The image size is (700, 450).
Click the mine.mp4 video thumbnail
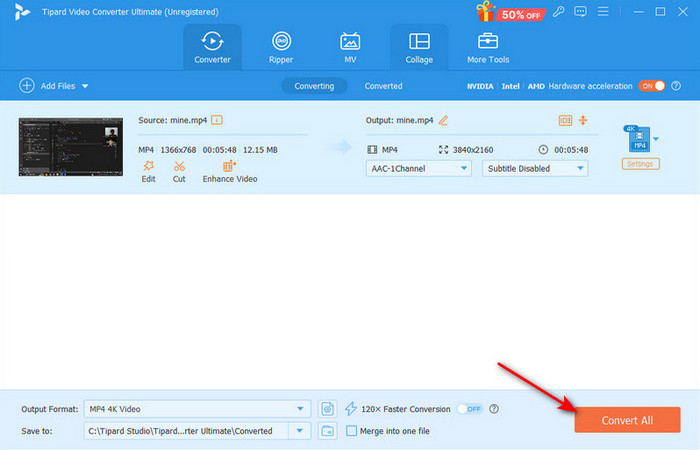pos(71,146)
